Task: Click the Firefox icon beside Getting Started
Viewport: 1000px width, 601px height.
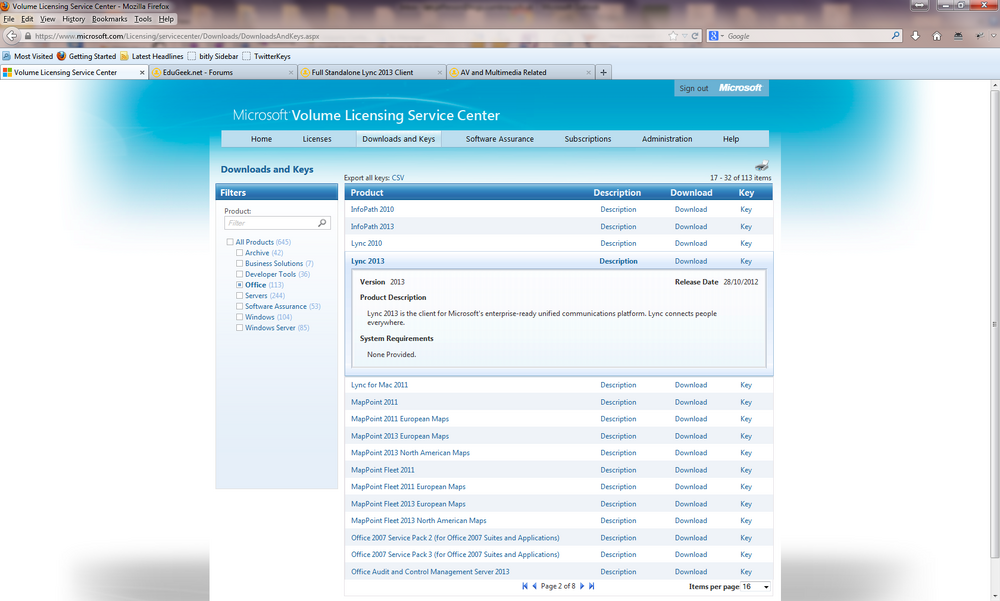Action: point(61,56)
